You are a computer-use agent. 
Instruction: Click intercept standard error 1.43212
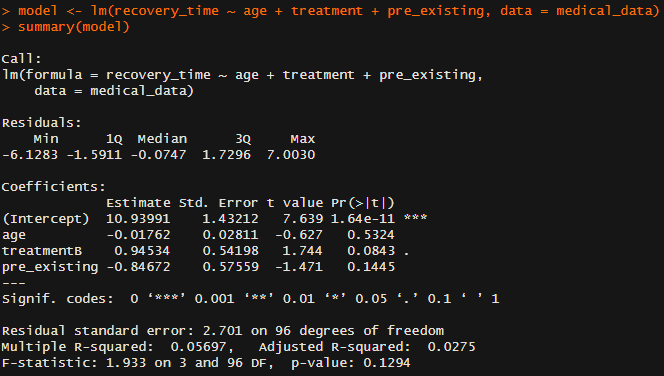230,219
